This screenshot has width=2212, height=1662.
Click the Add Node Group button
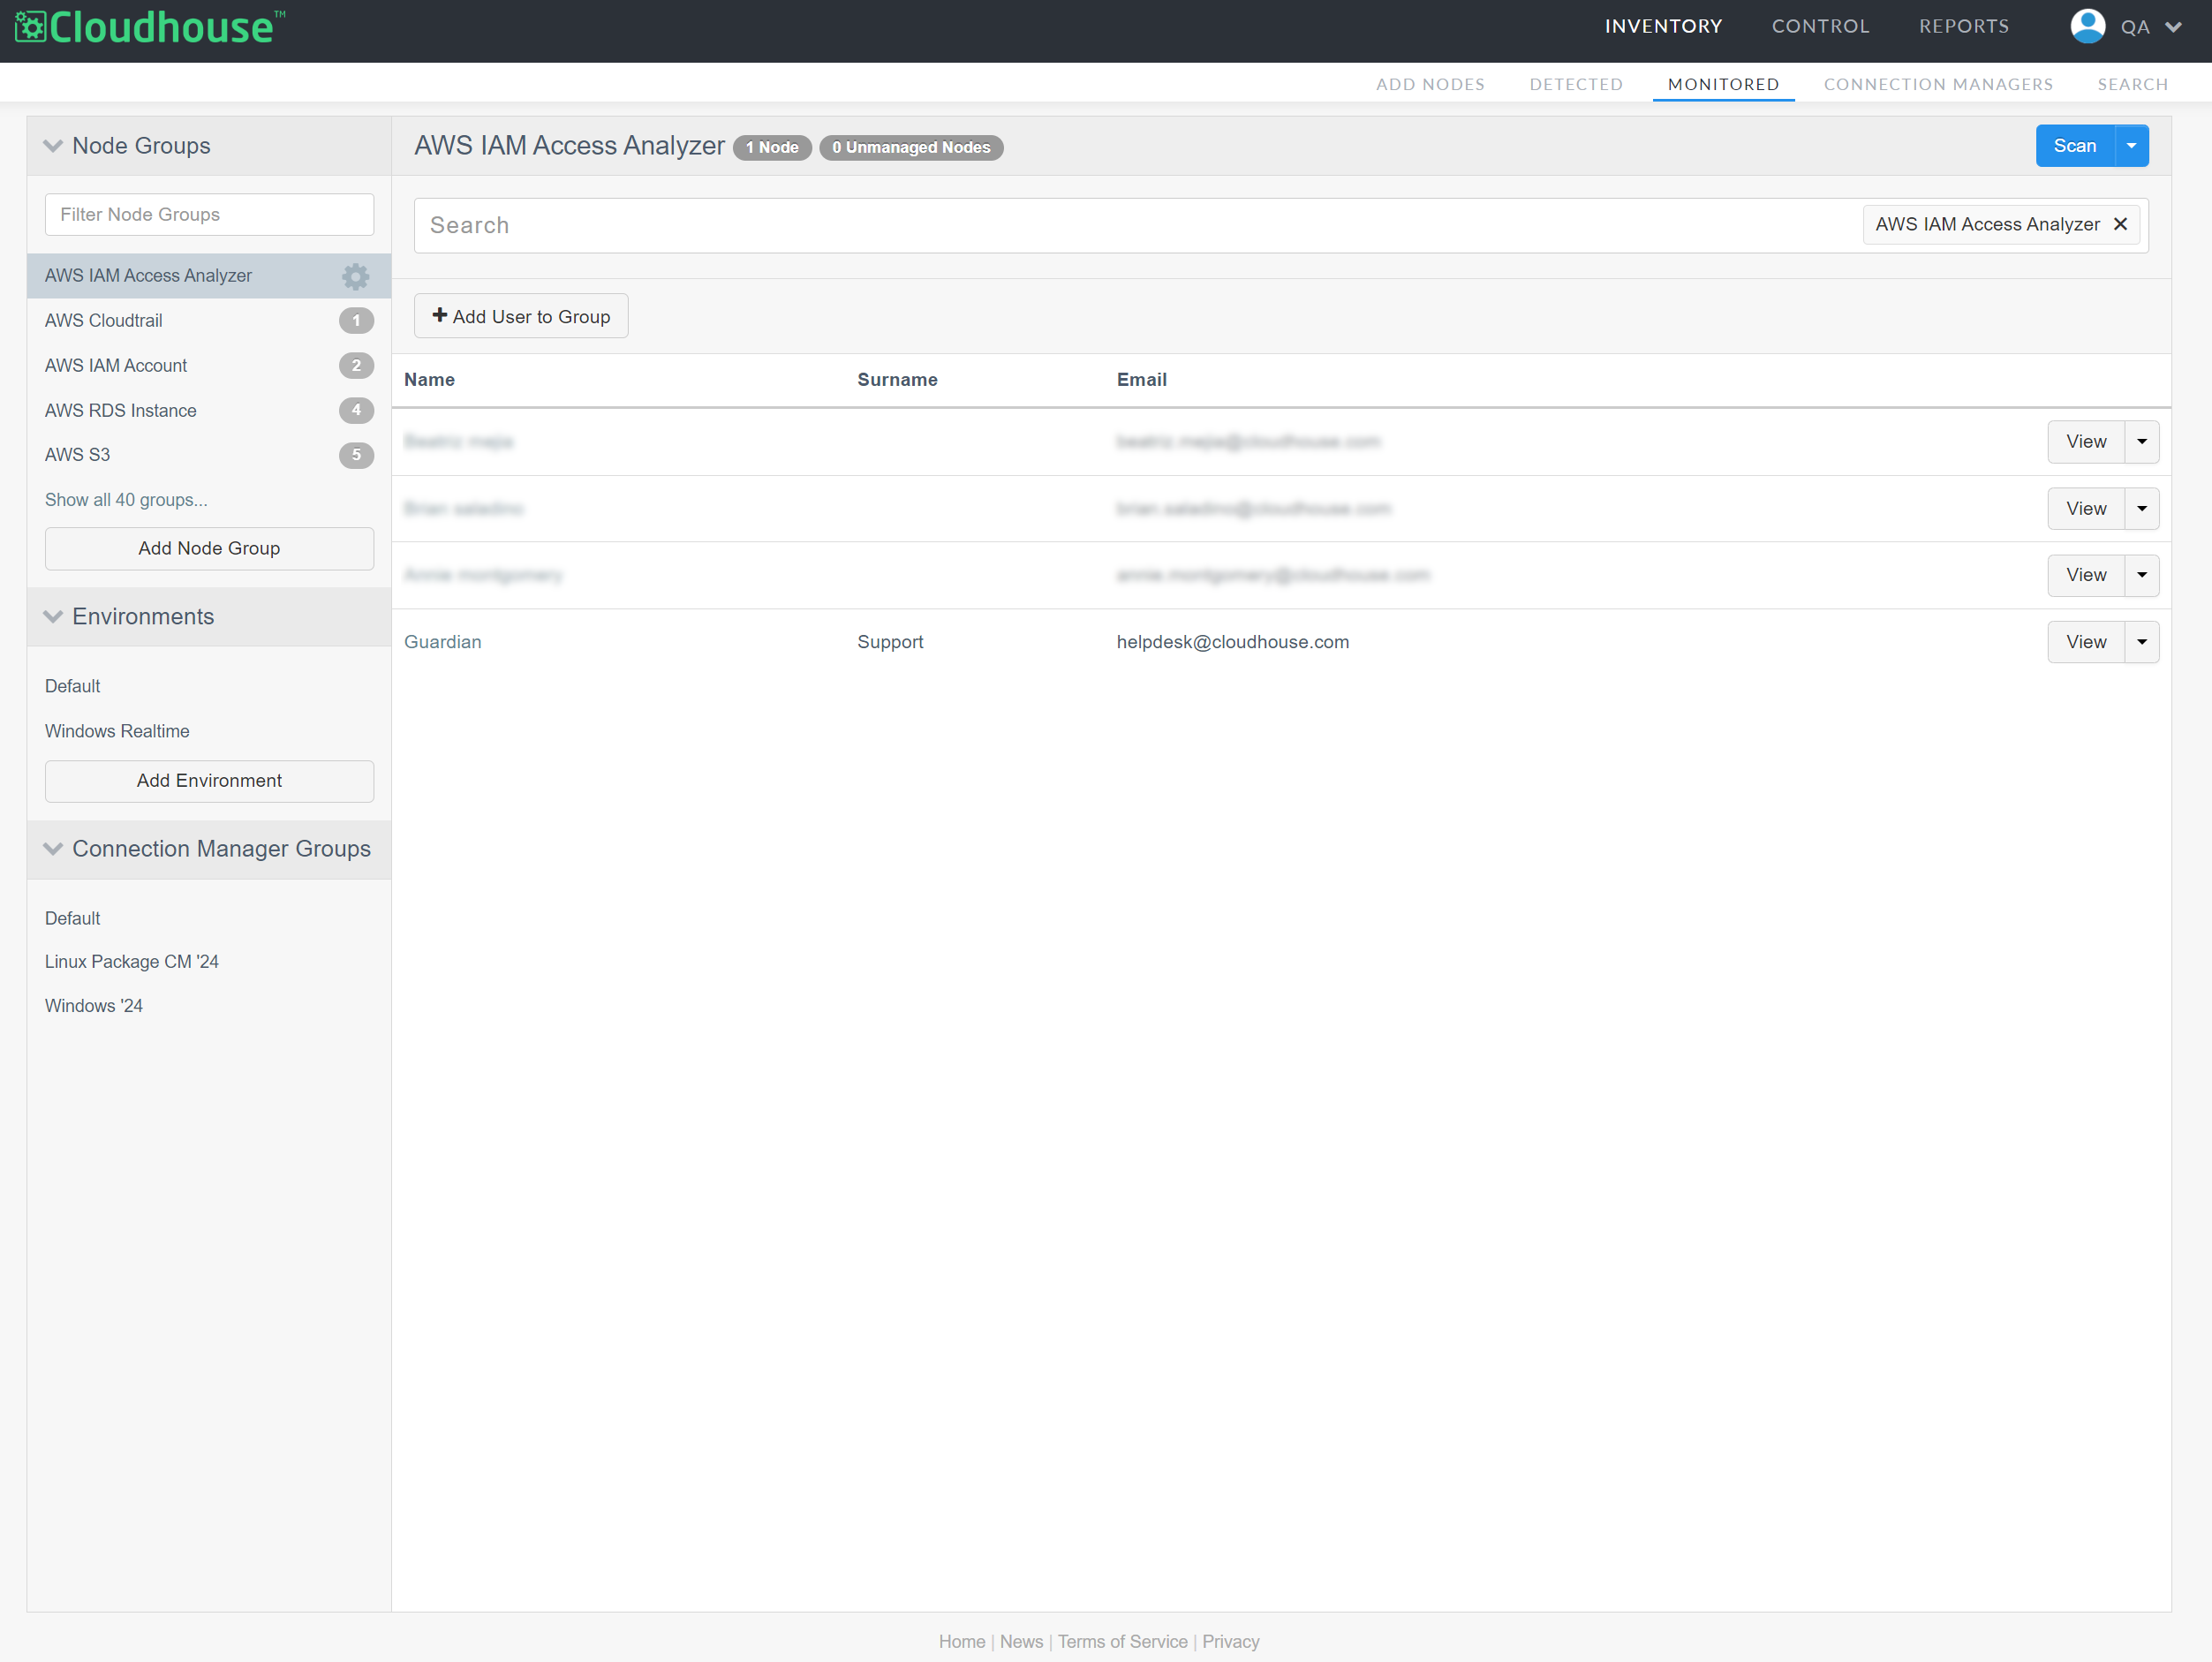click(x=209, y=549)
